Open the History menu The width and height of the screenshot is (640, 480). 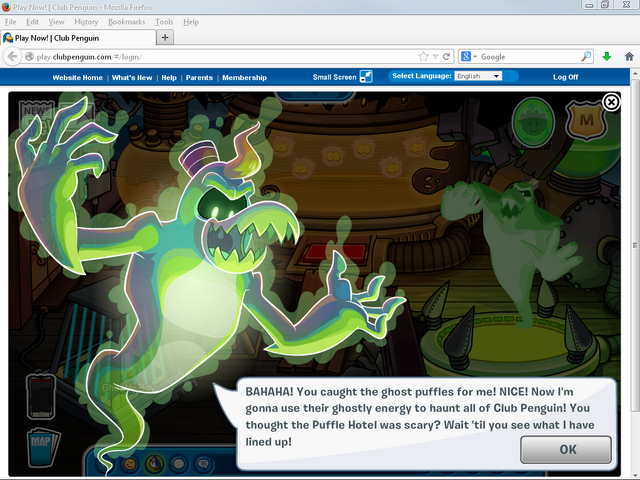(86, 22)
